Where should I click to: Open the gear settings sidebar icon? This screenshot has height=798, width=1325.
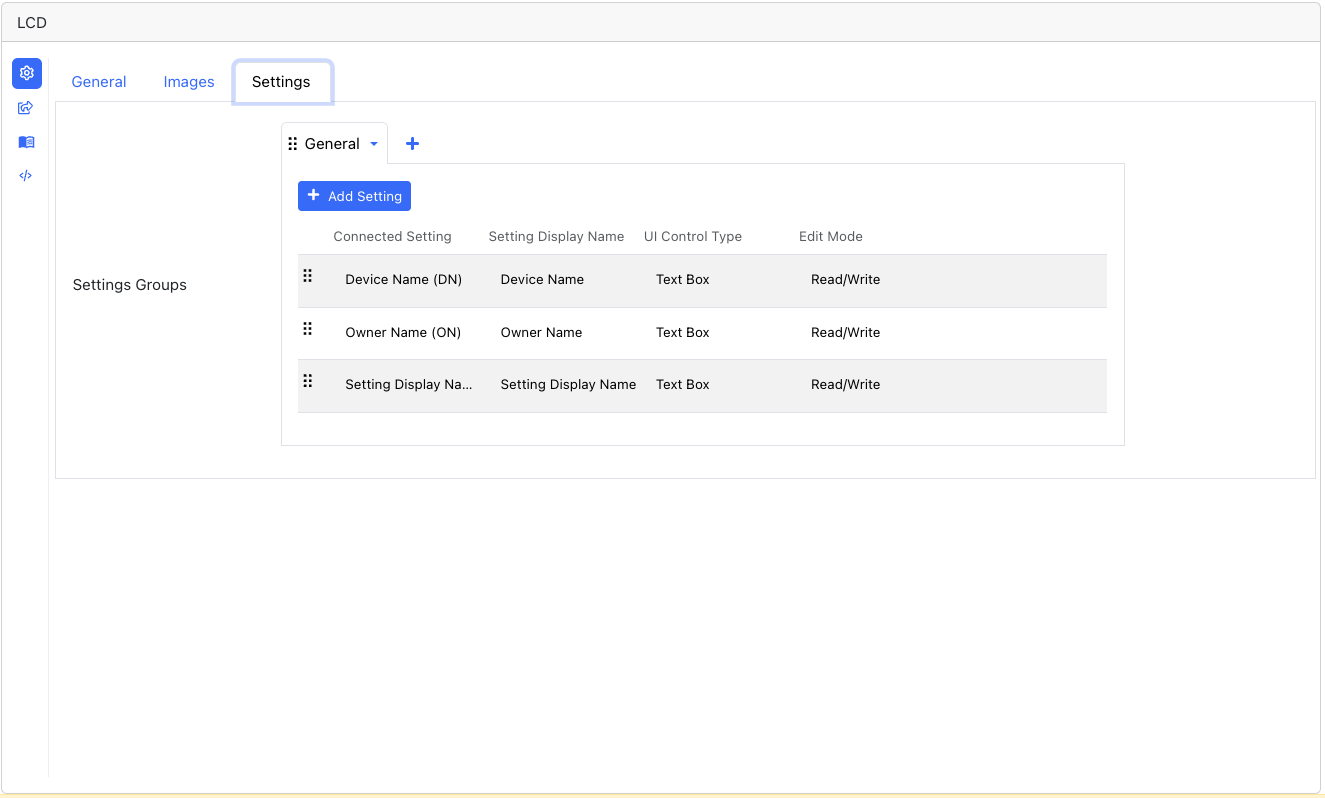[27, 73]
